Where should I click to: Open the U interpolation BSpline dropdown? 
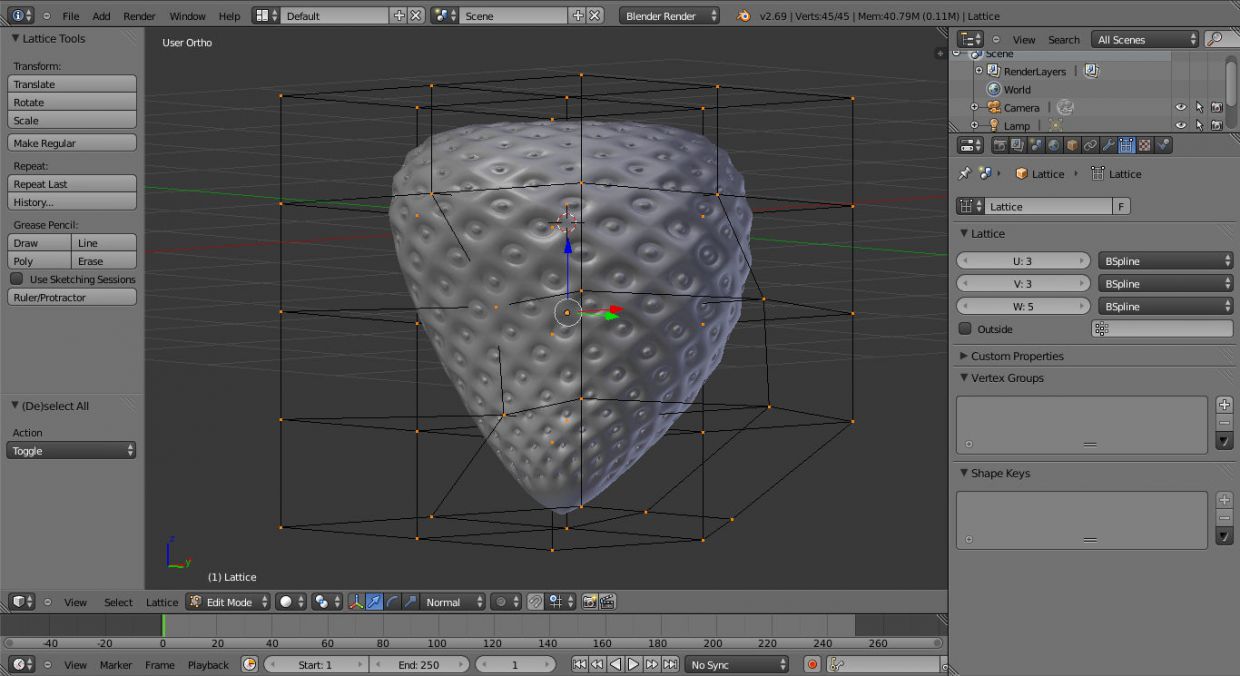pyautogui.click(x=1165, y=261)
